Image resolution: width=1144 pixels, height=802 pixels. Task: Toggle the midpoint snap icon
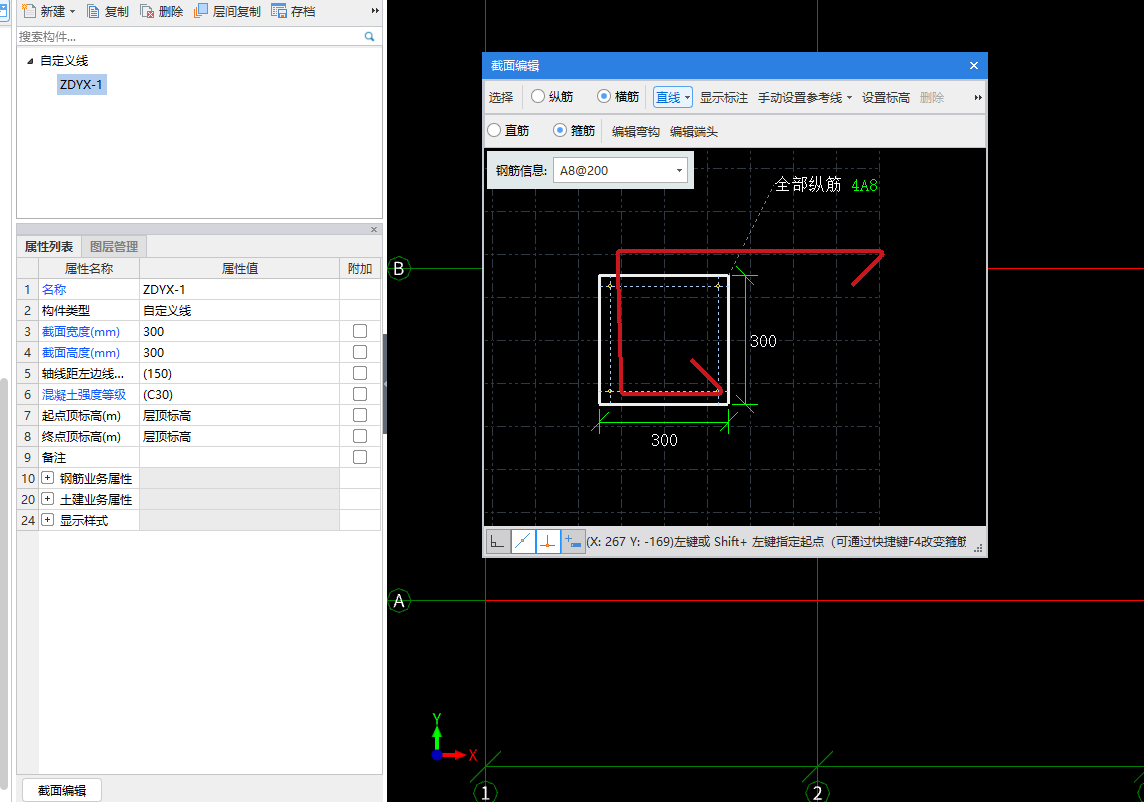click(522, 541)
